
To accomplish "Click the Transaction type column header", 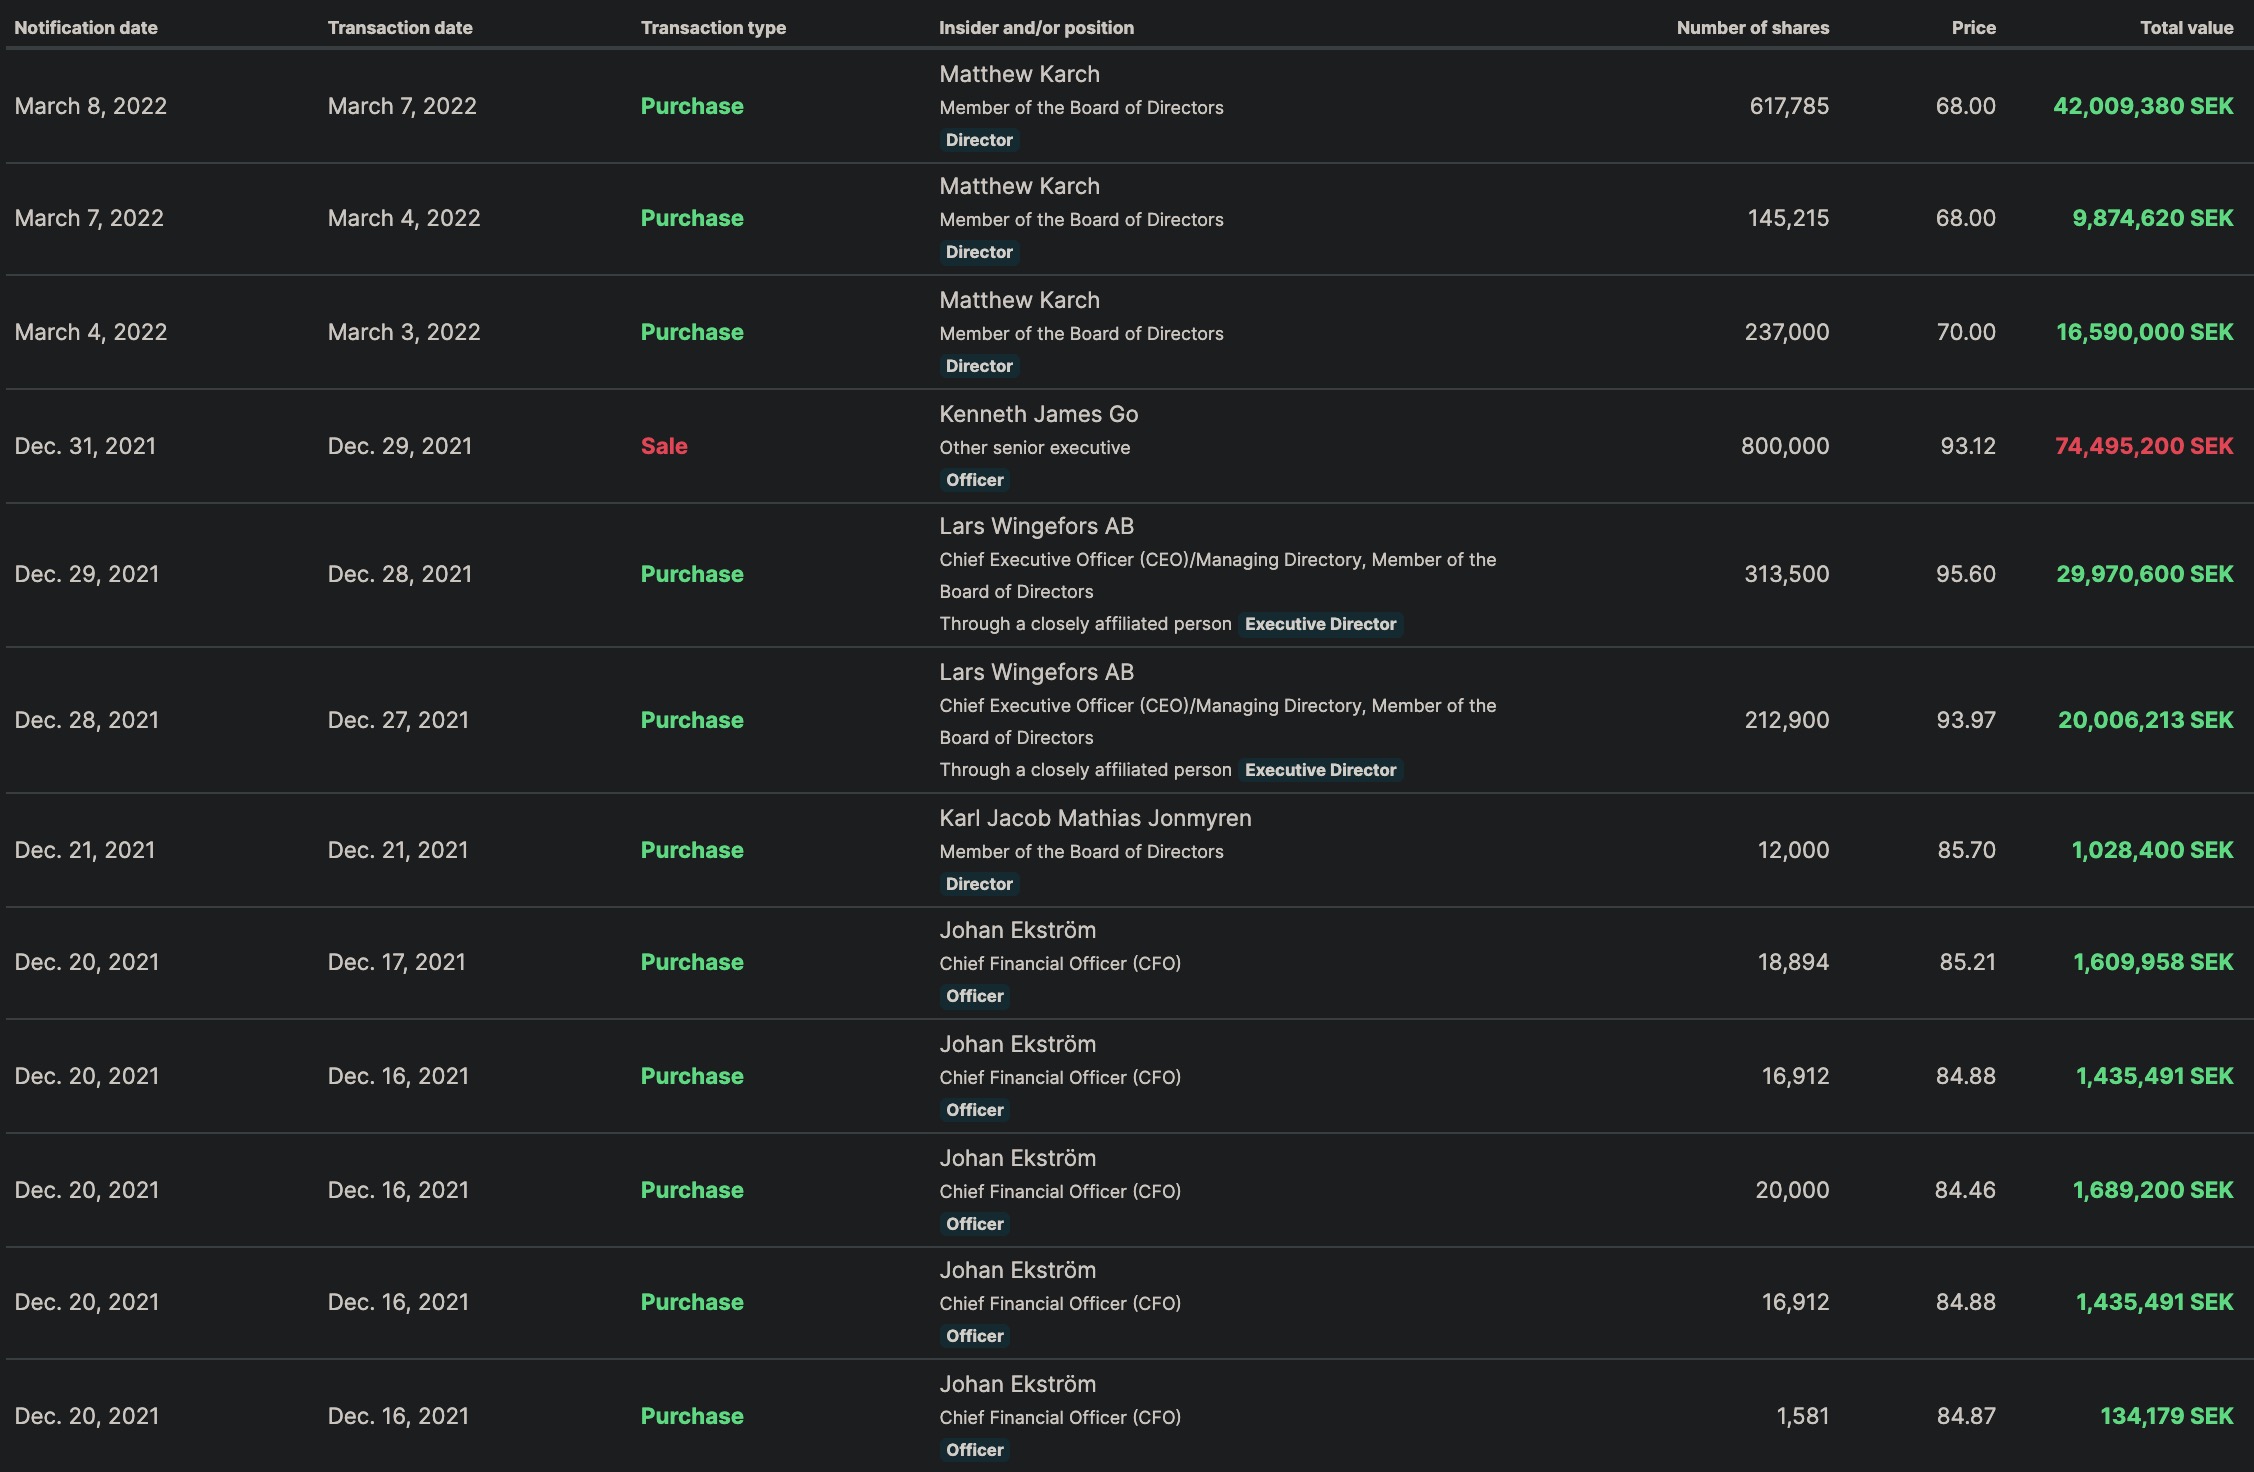I will point(713,28).
